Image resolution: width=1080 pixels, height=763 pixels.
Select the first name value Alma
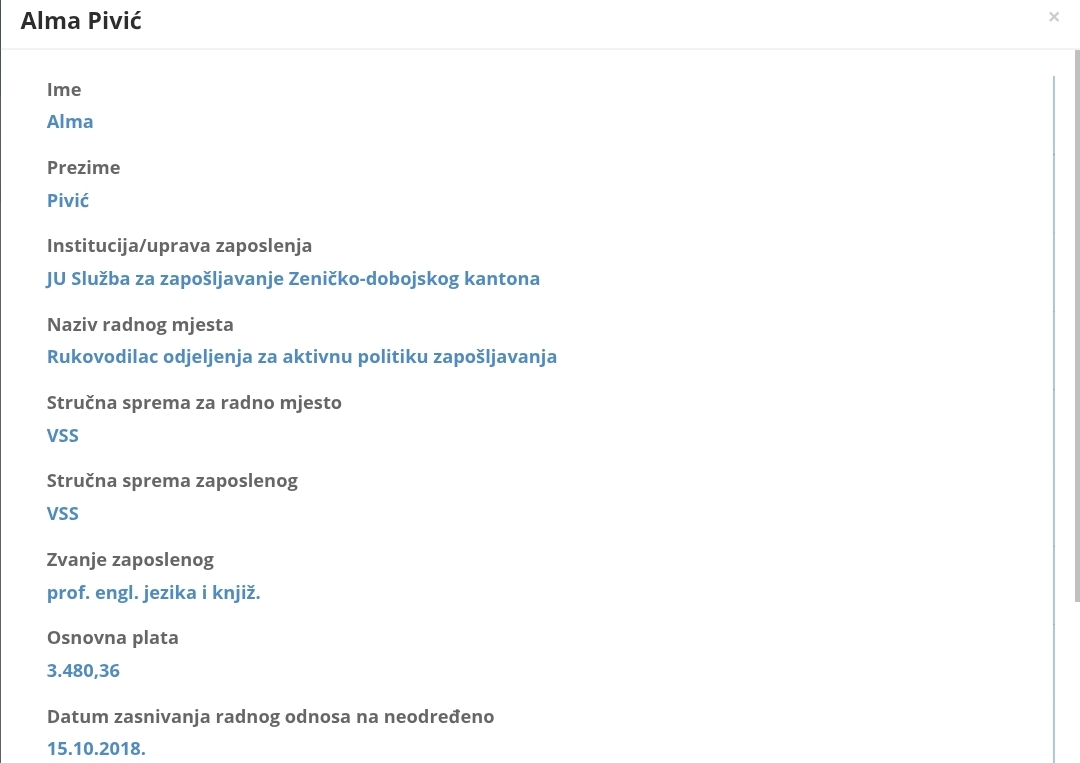tap(70, 122)
